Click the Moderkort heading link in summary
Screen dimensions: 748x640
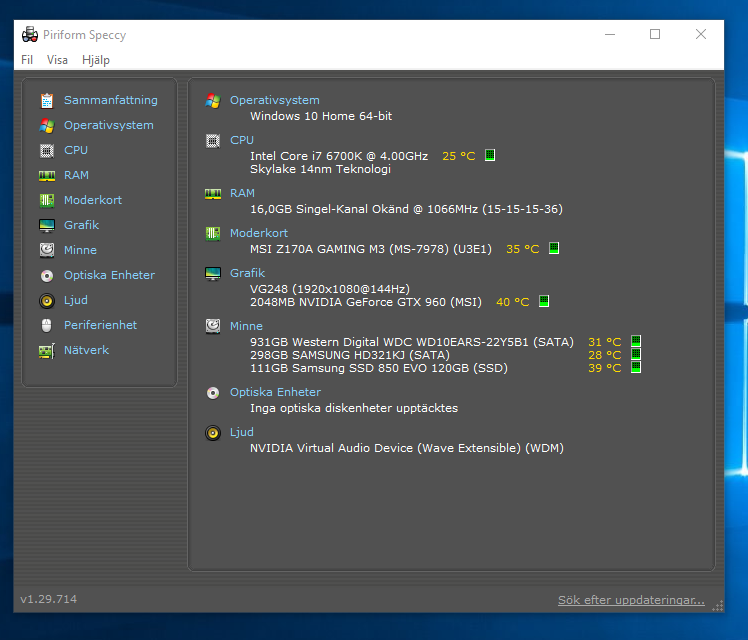tap(259, 233)
